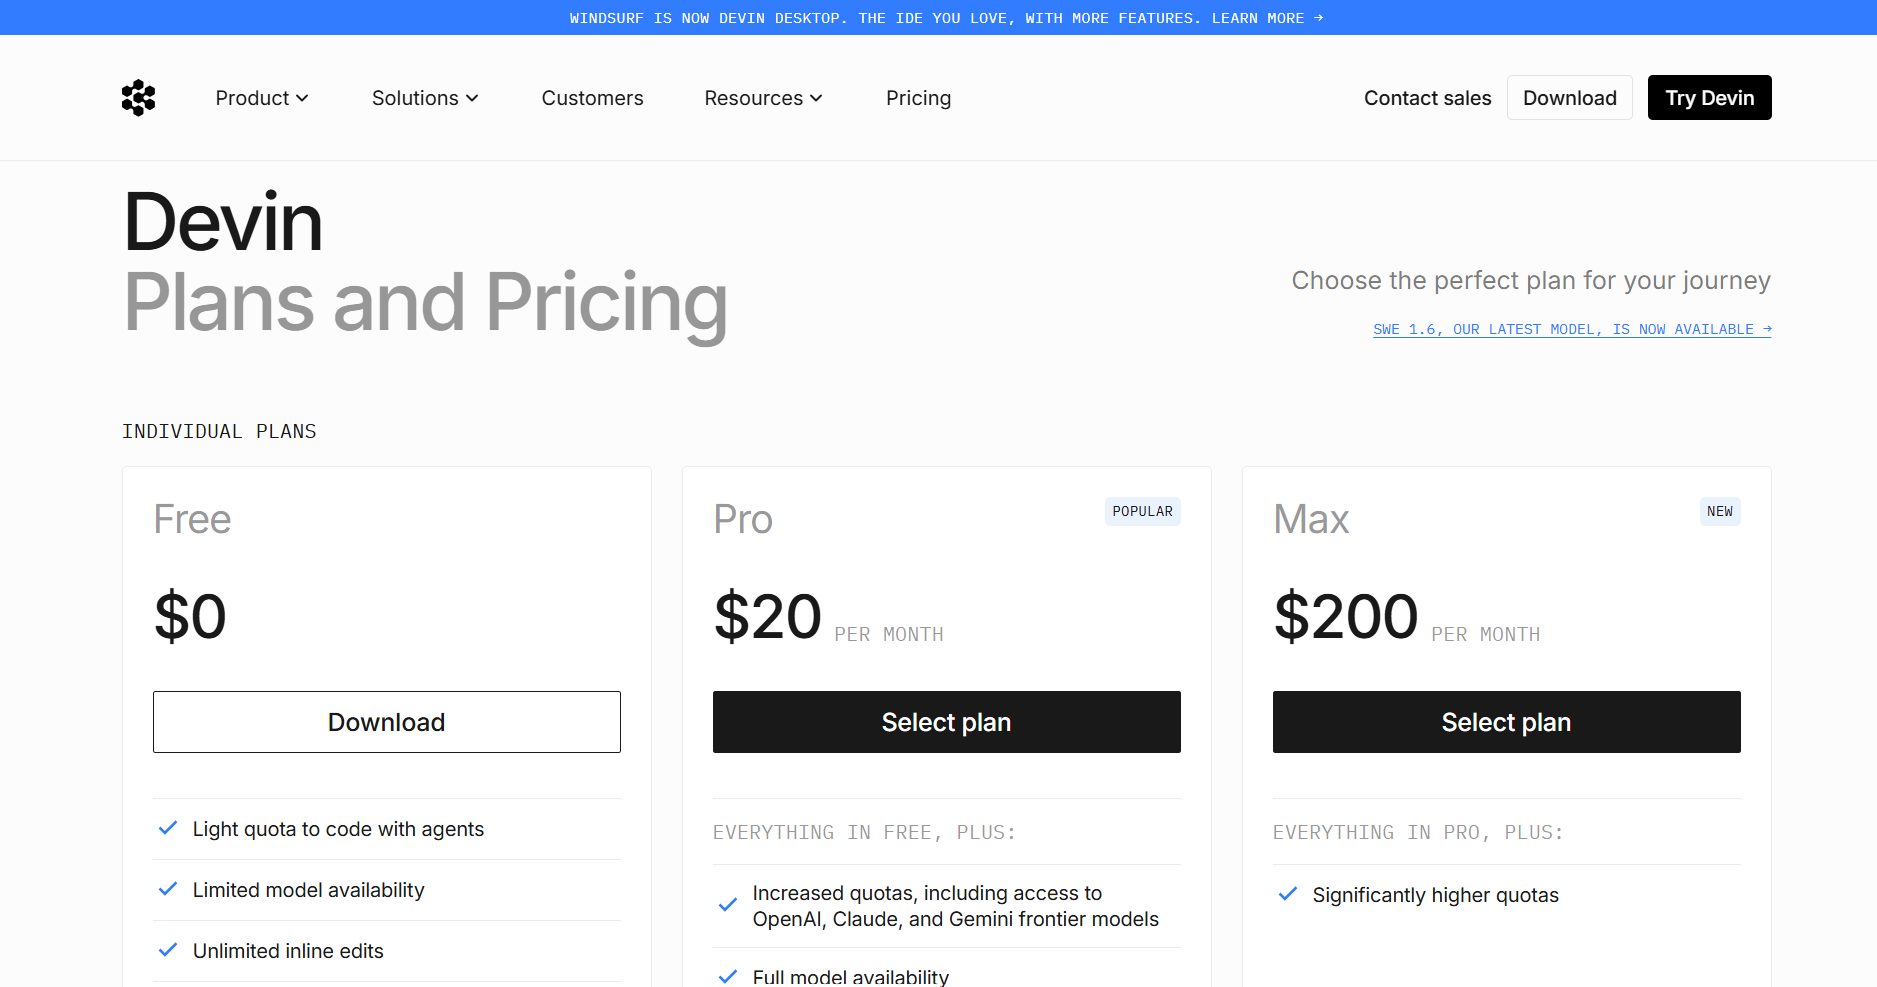Expand the Resources dropdown menu

pyautogui.click(x=763, y=98)
